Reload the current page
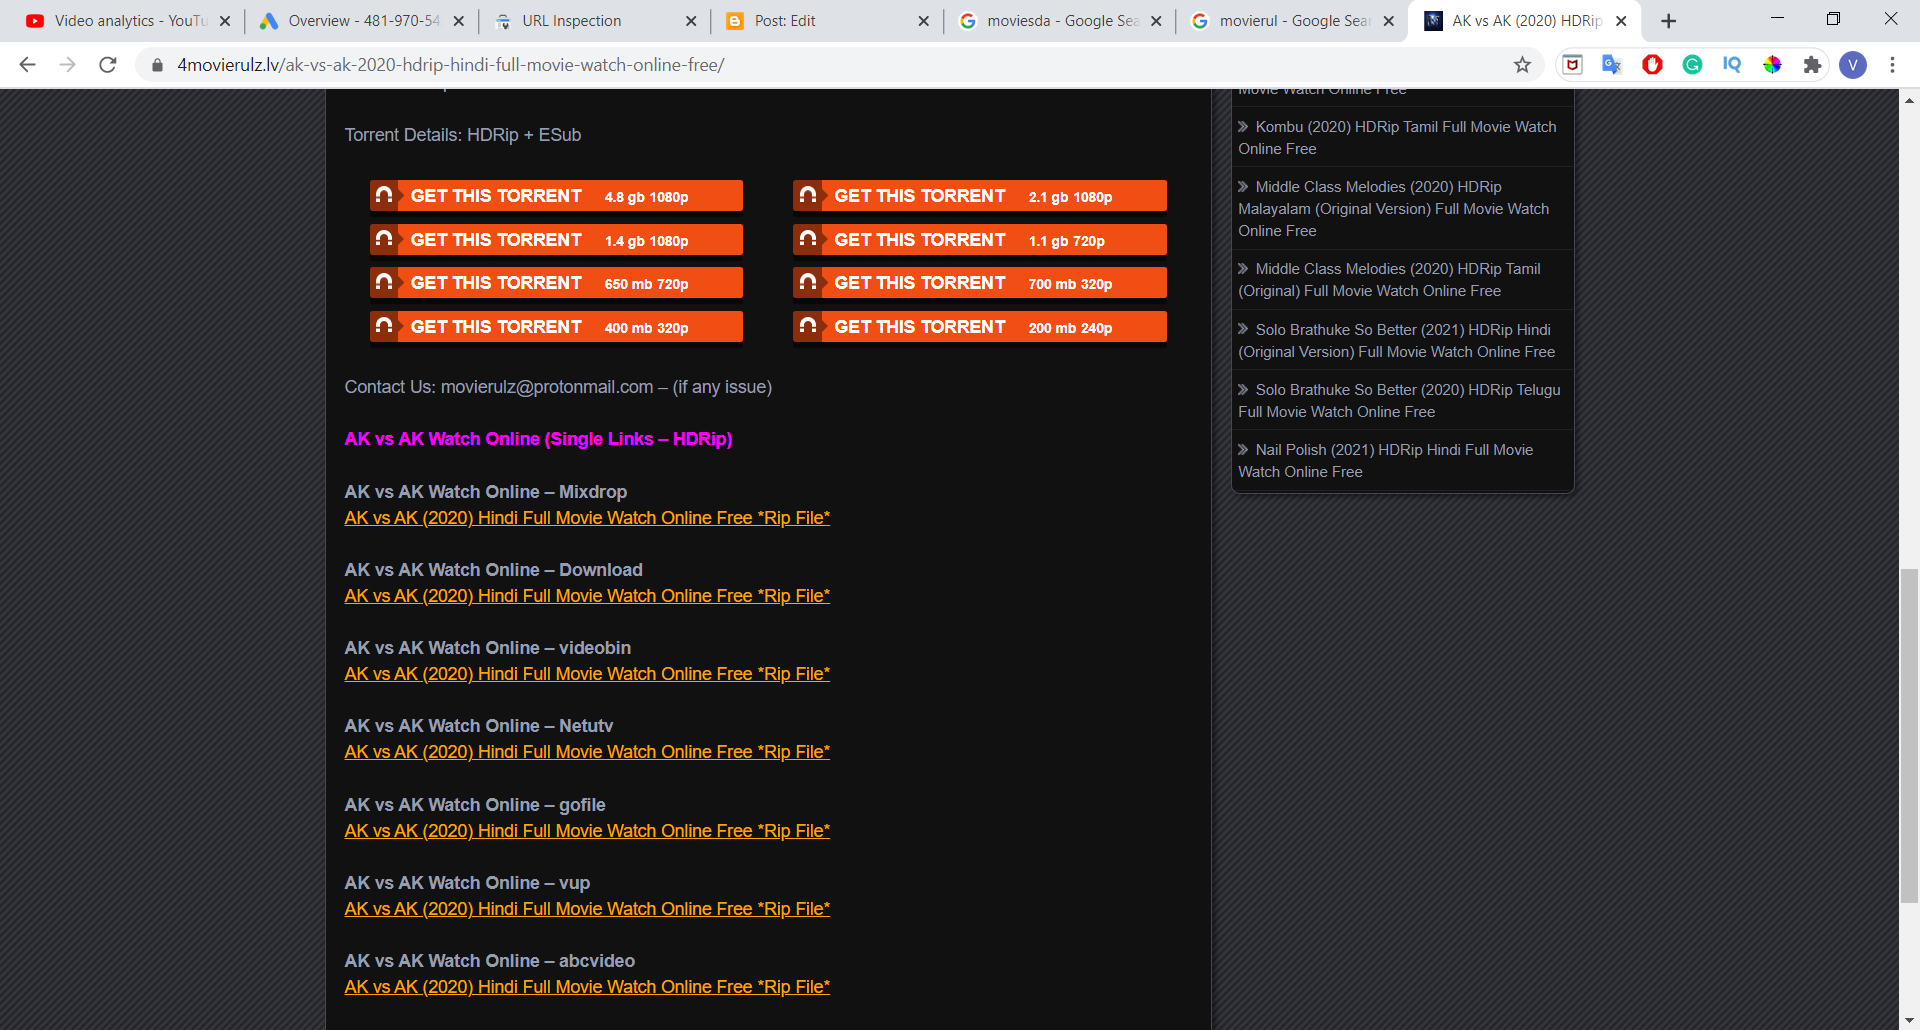 pos(108,65)
